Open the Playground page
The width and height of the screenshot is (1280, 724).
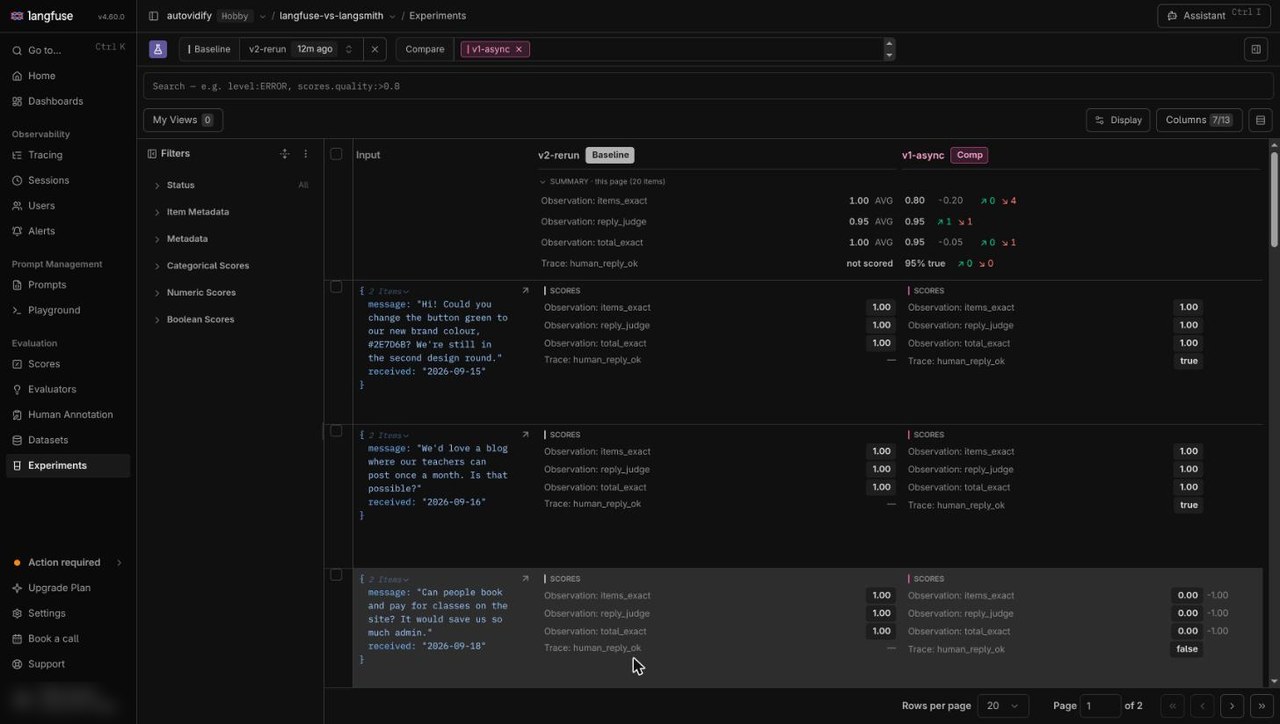pyautogui.click(x=68, y=310)
